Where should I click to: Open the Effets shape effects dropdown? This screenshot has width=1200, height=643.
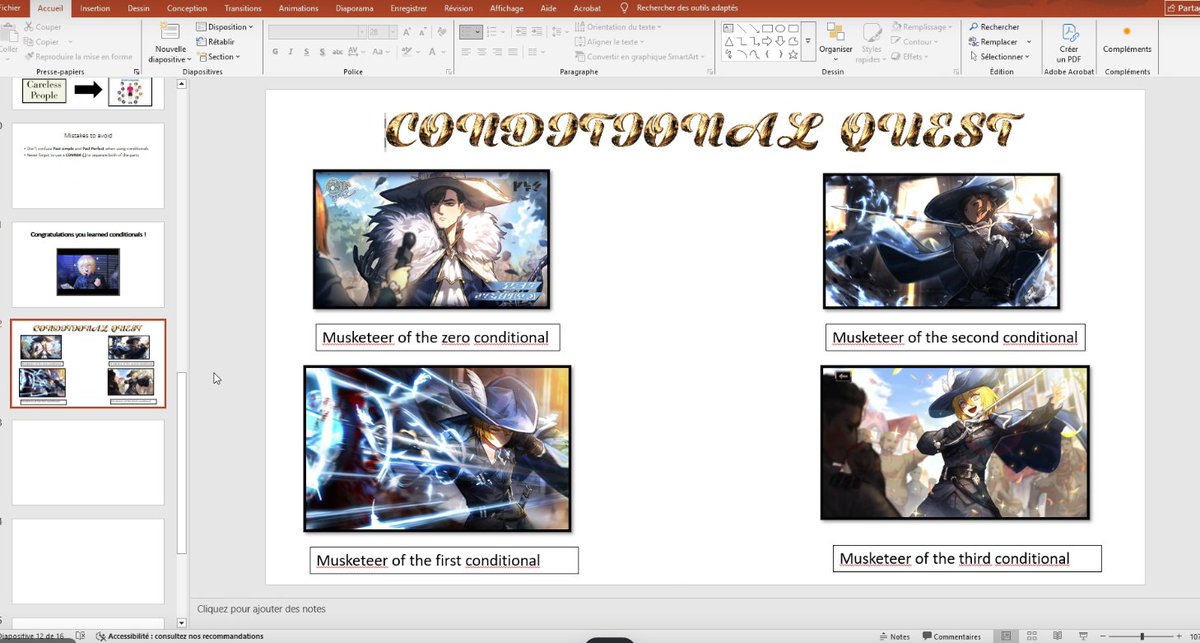coord(911,57)
